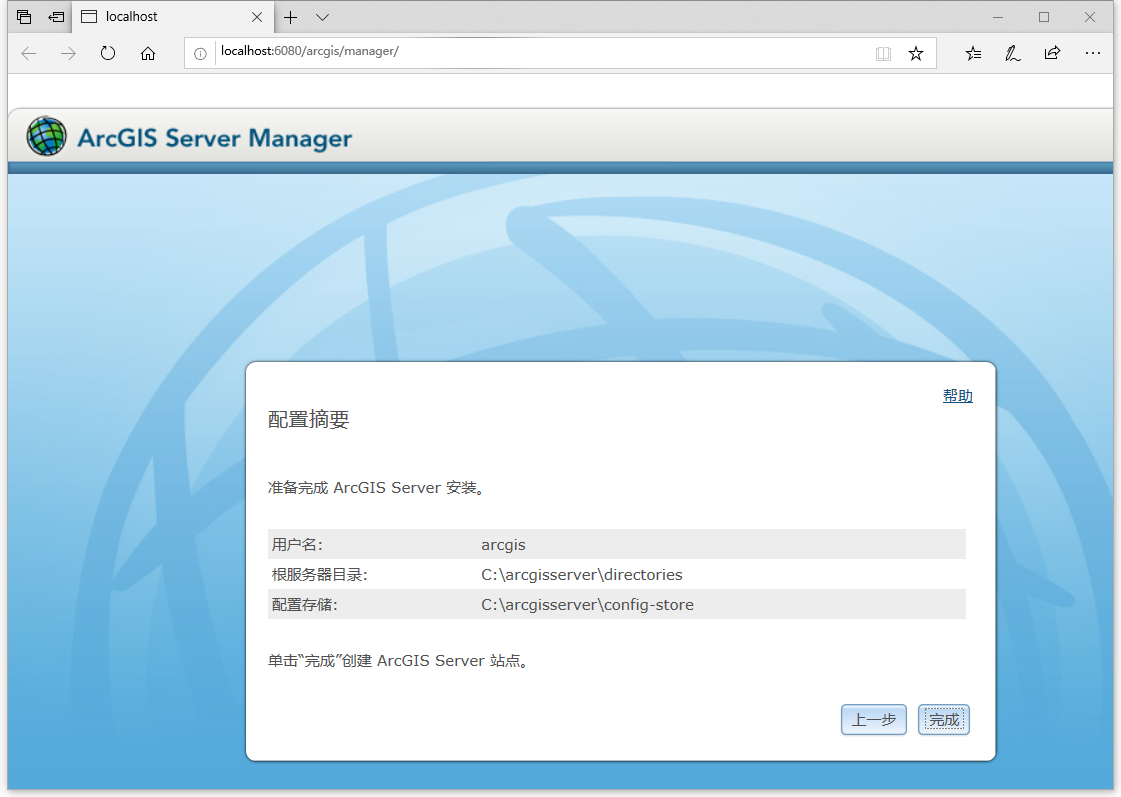This screenshot has width=1121, height=797.
Task: Open reading view book icon
Action: click(x=884, y=54)
